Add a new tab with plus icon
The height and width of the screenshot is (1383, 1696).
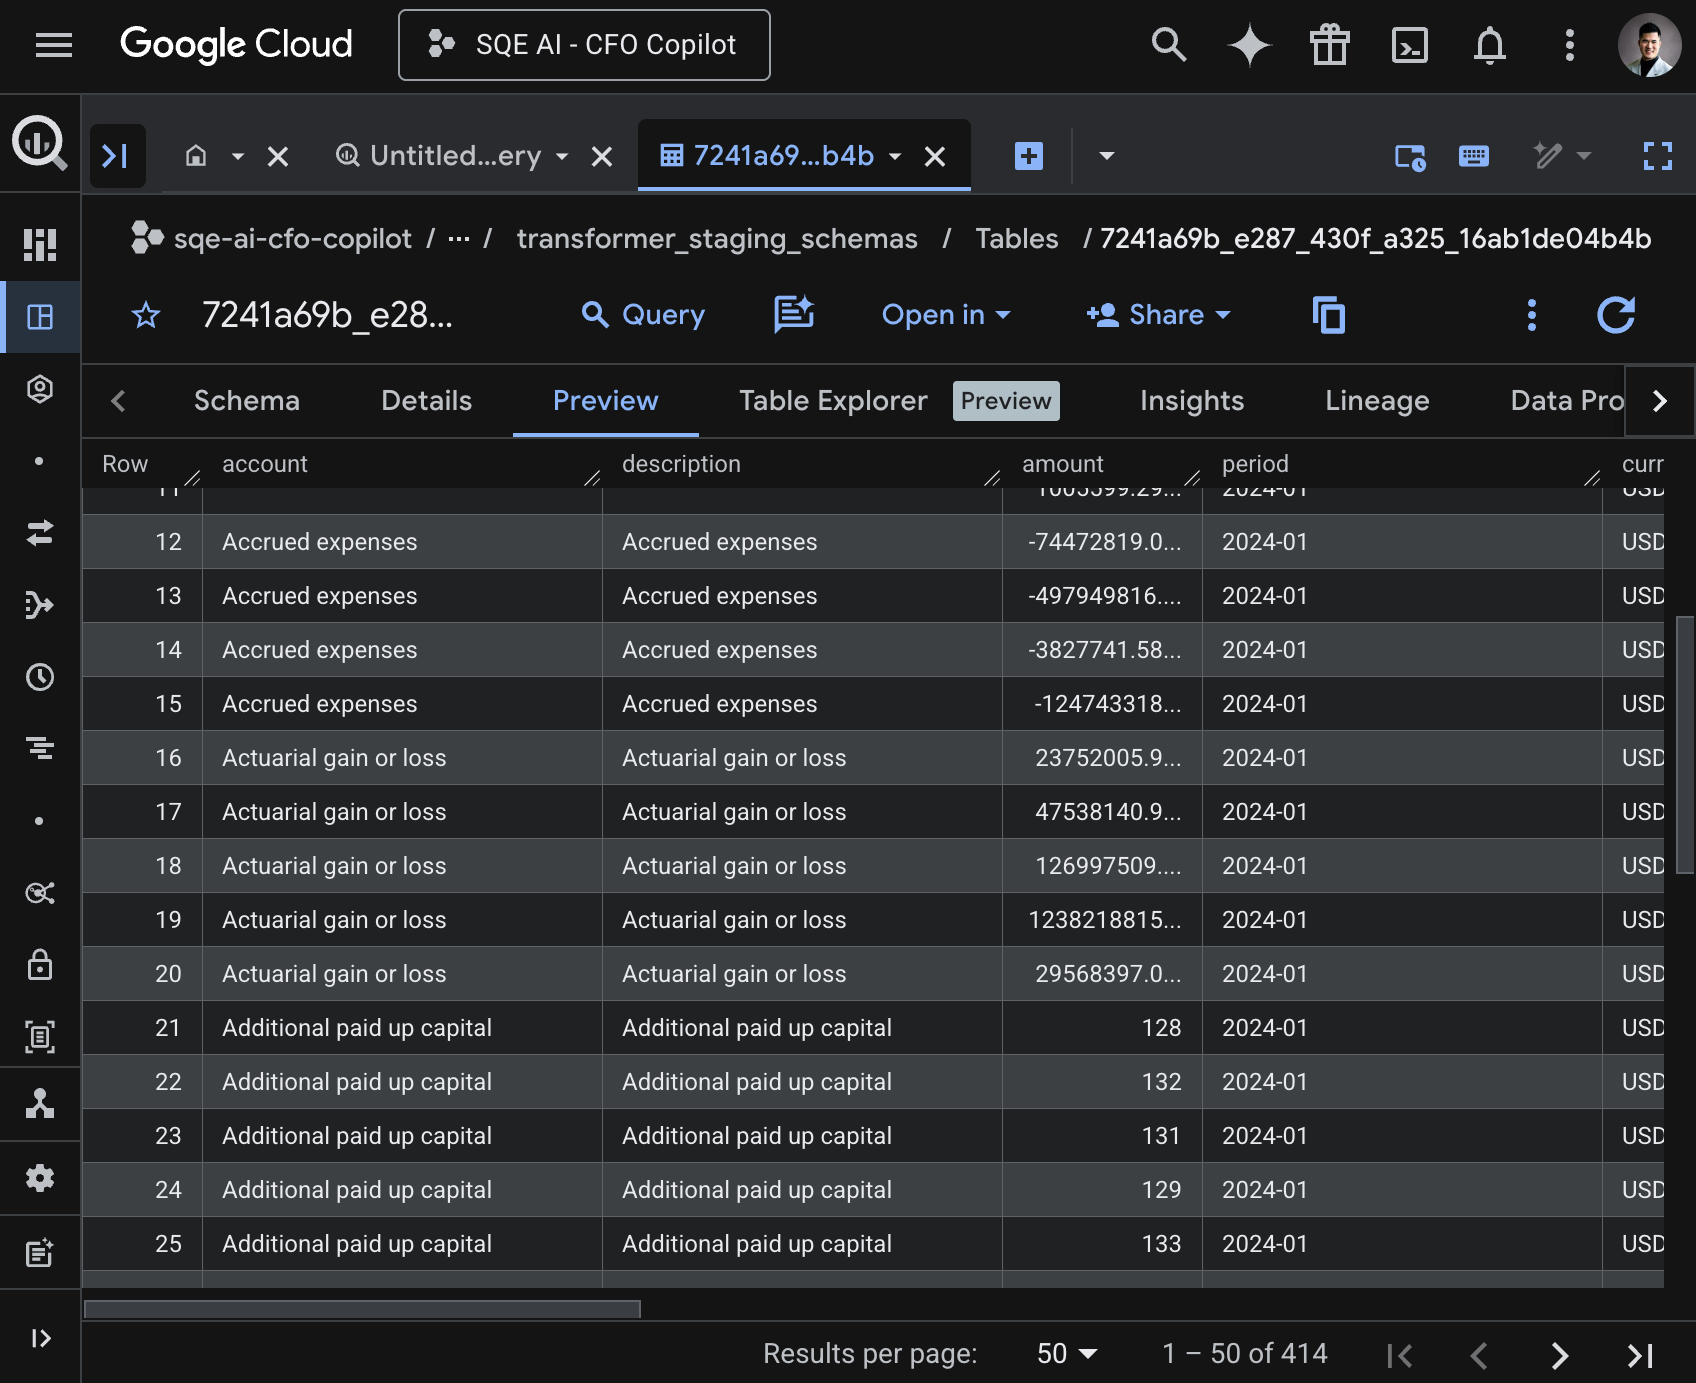[x=1028, y=156]
